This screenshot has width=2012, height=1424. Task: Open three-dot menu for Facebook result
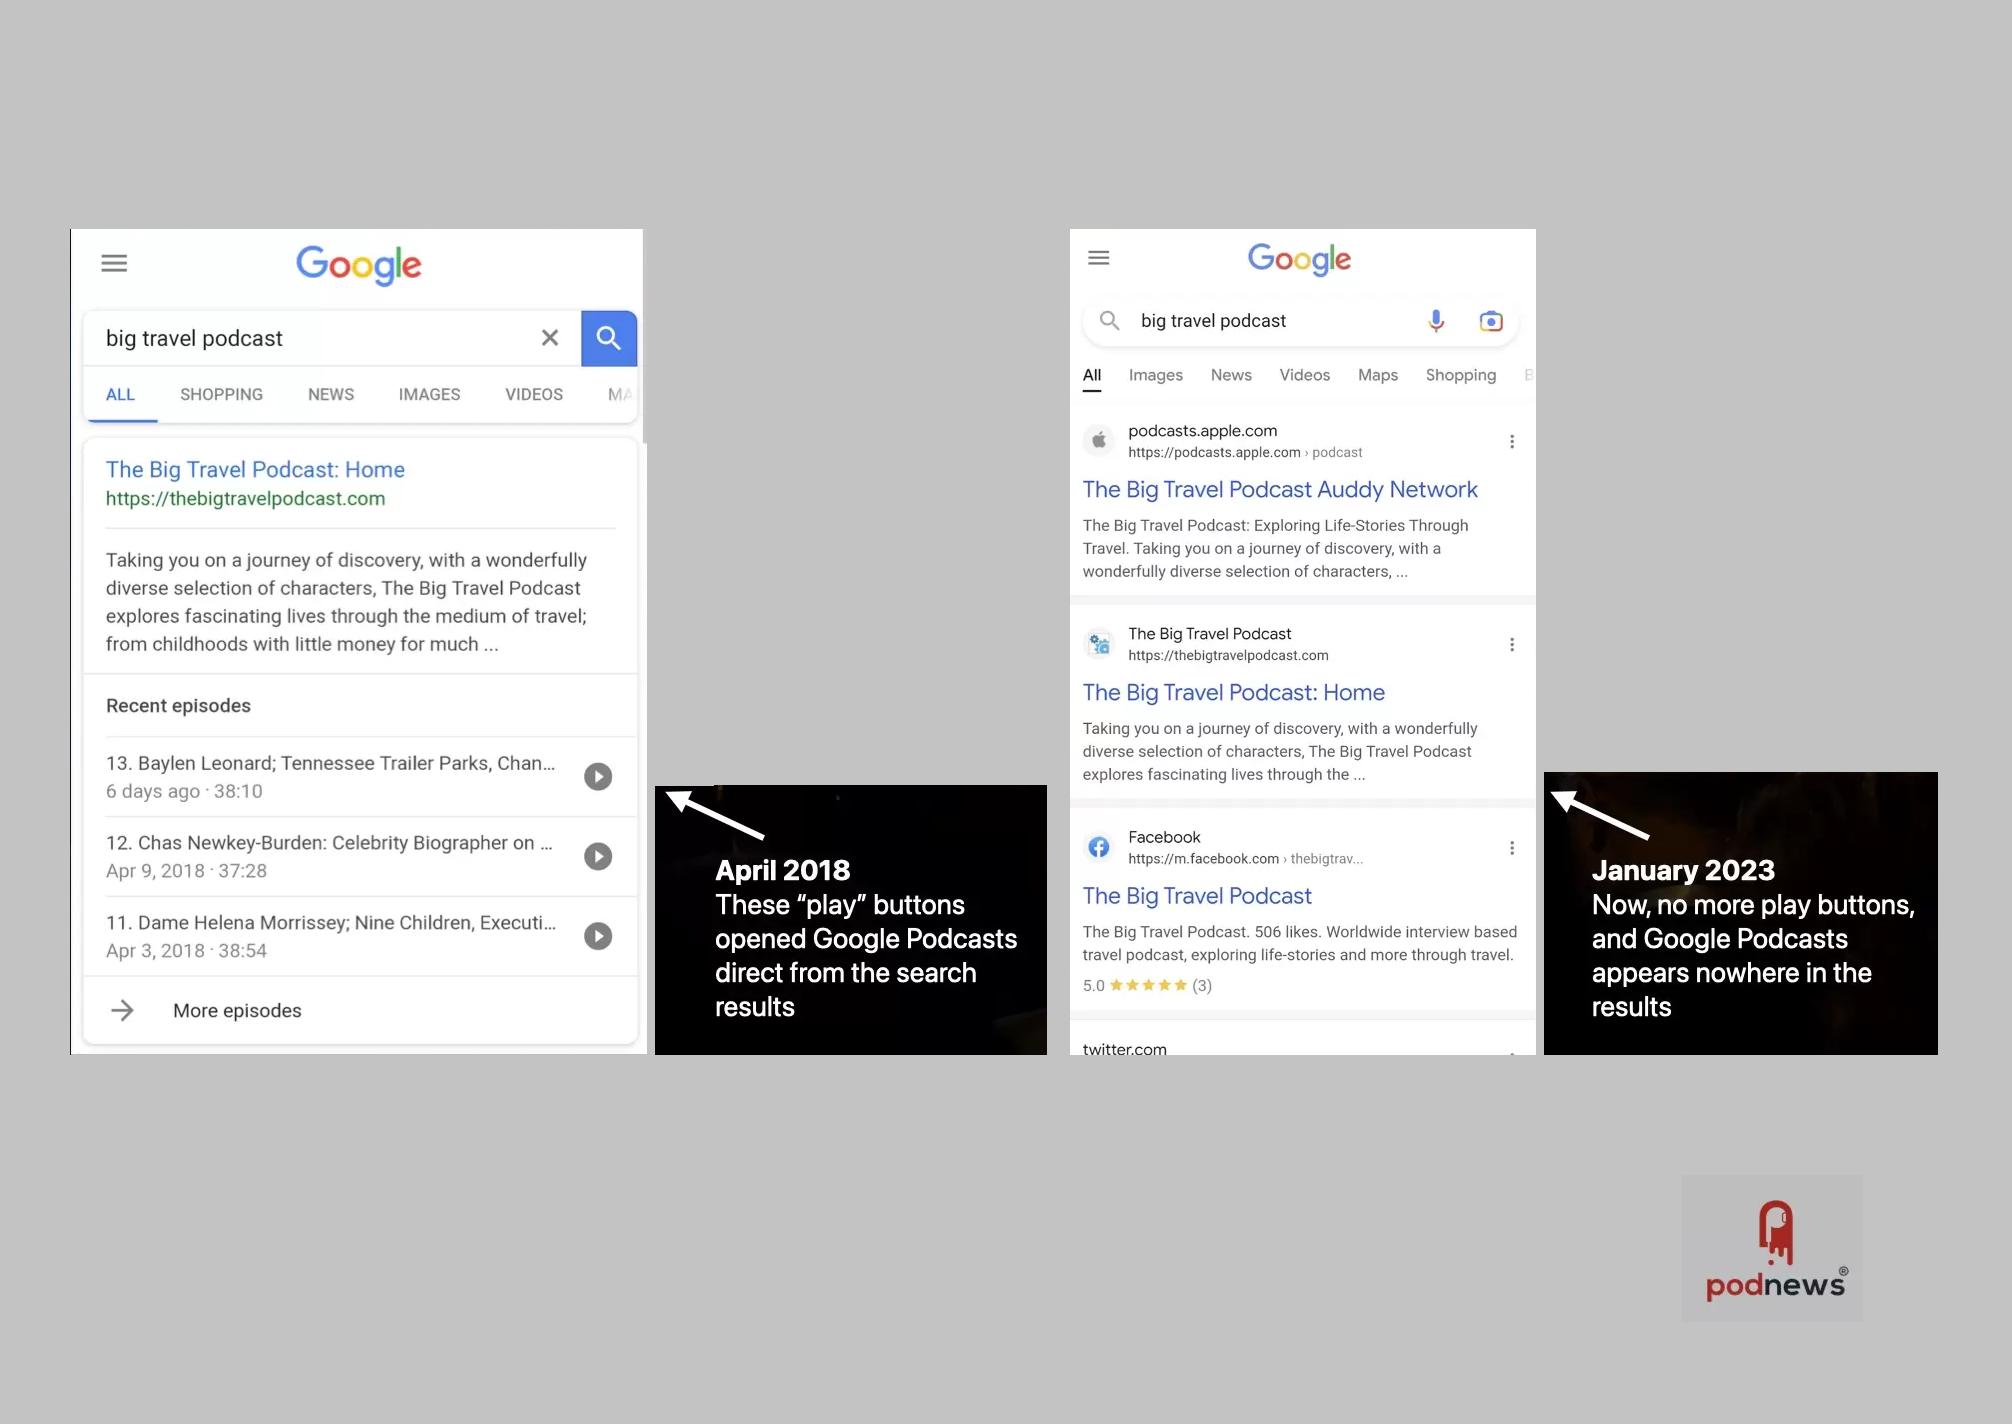pos(1512,848)
